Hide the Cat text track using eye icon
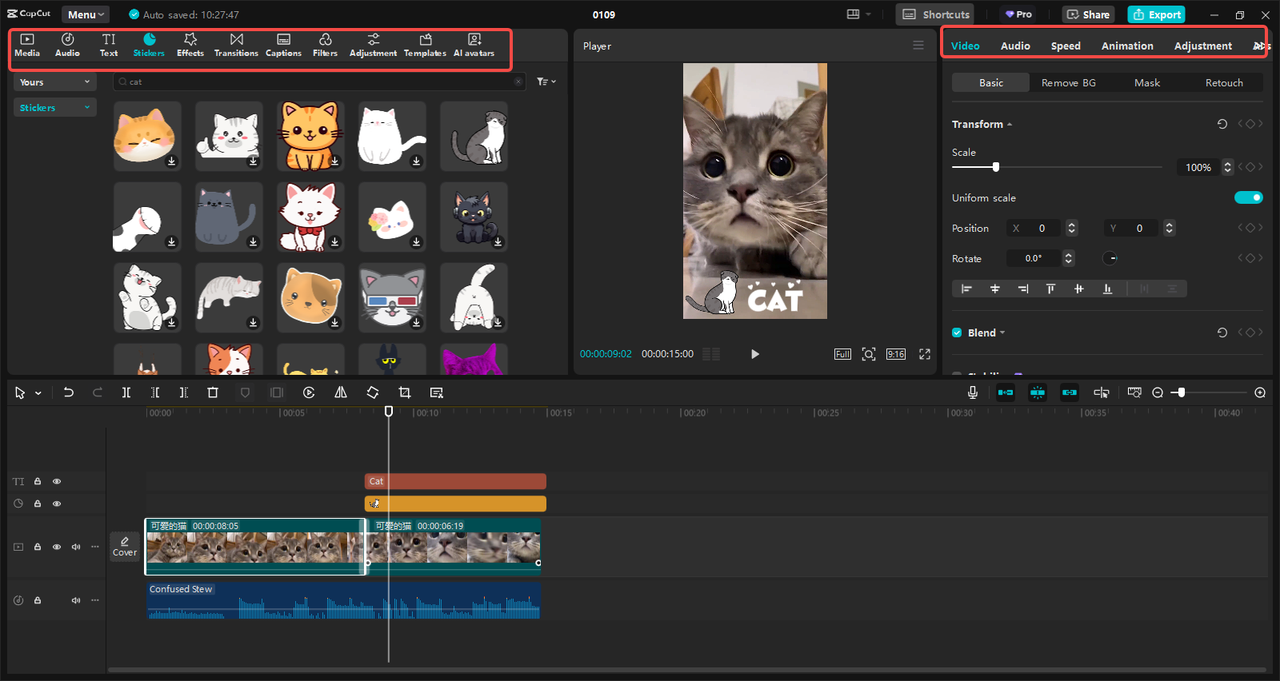The width and height of the screenshot is (1280, 681). coord(57,481)
